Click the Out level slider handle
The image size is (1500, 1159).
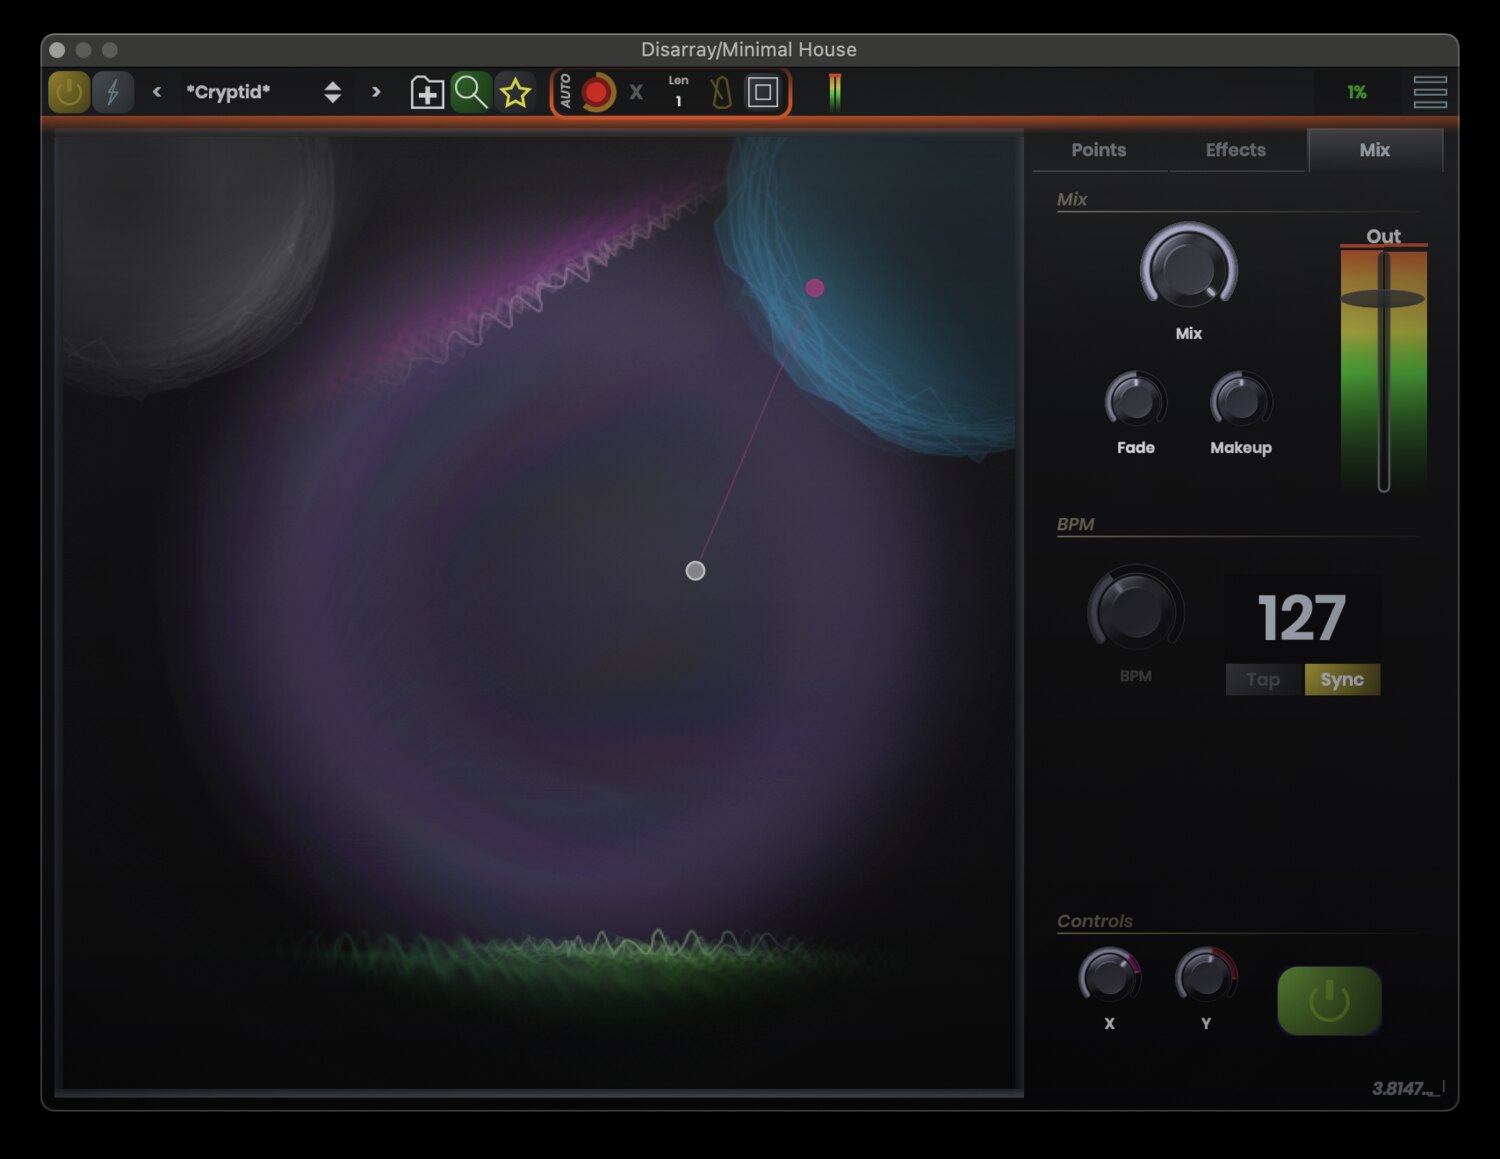pos(1383,298)
